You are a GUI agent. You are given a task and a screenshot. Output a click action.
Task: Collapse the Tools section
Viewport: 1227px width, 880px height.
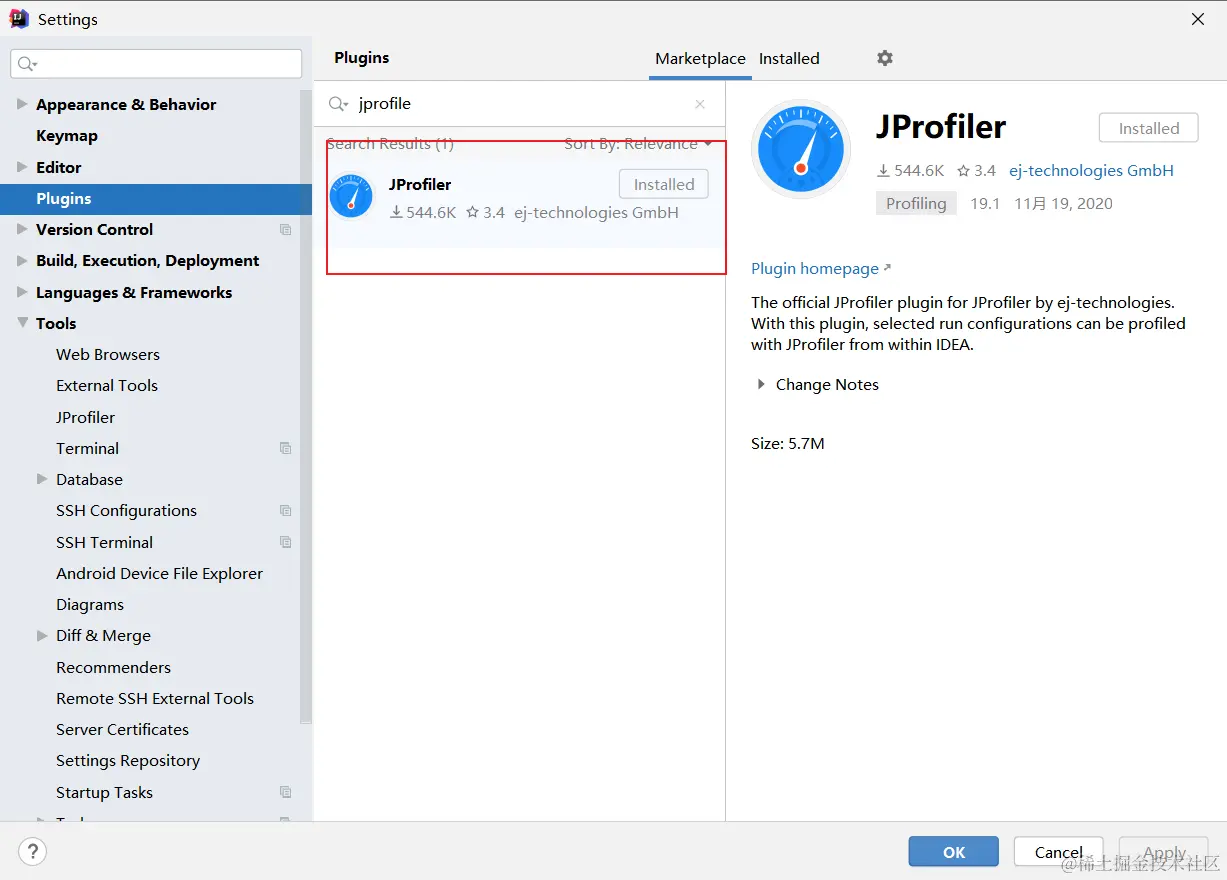(22, 323)
